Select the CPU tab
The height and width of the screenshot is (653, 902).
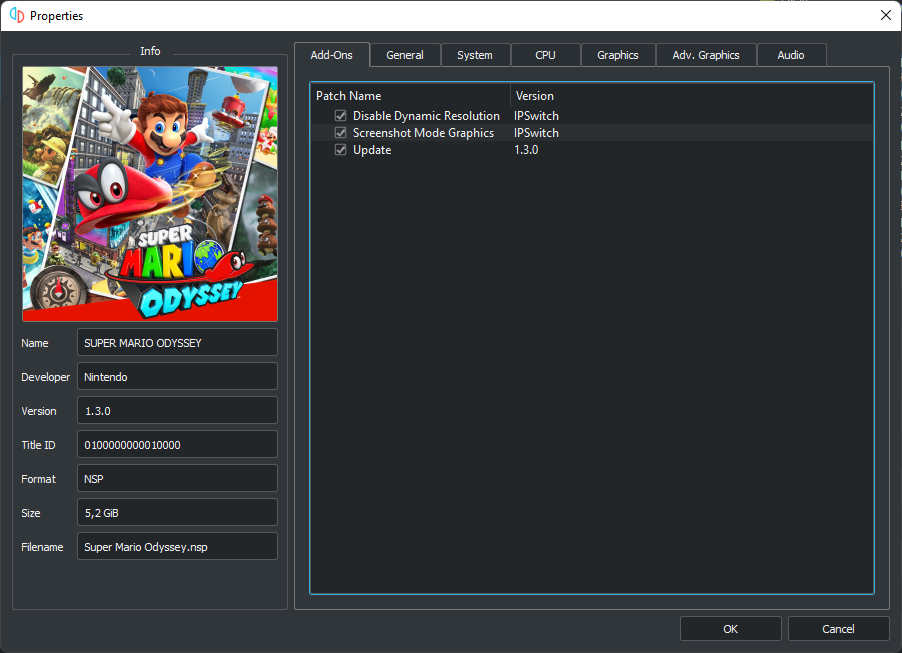(545, 55)
